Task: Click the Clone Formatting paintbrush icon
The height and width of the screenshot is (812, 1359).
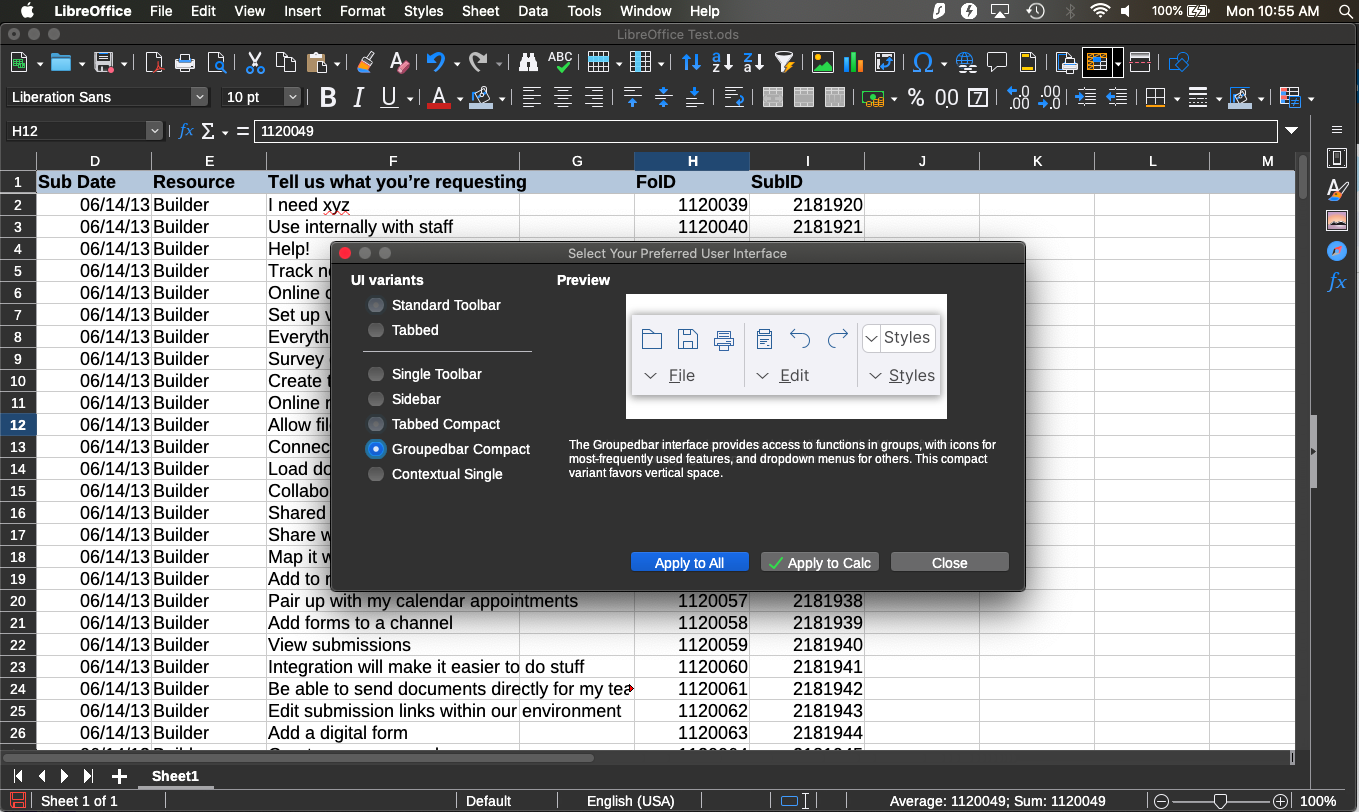Action: click(366, 63)
